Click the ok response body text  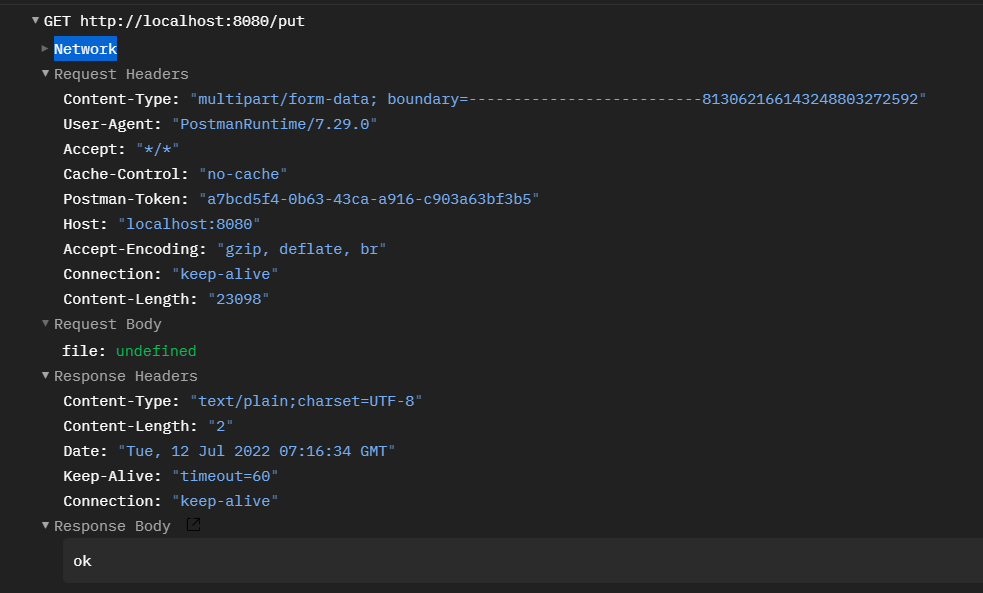[83, 561]
